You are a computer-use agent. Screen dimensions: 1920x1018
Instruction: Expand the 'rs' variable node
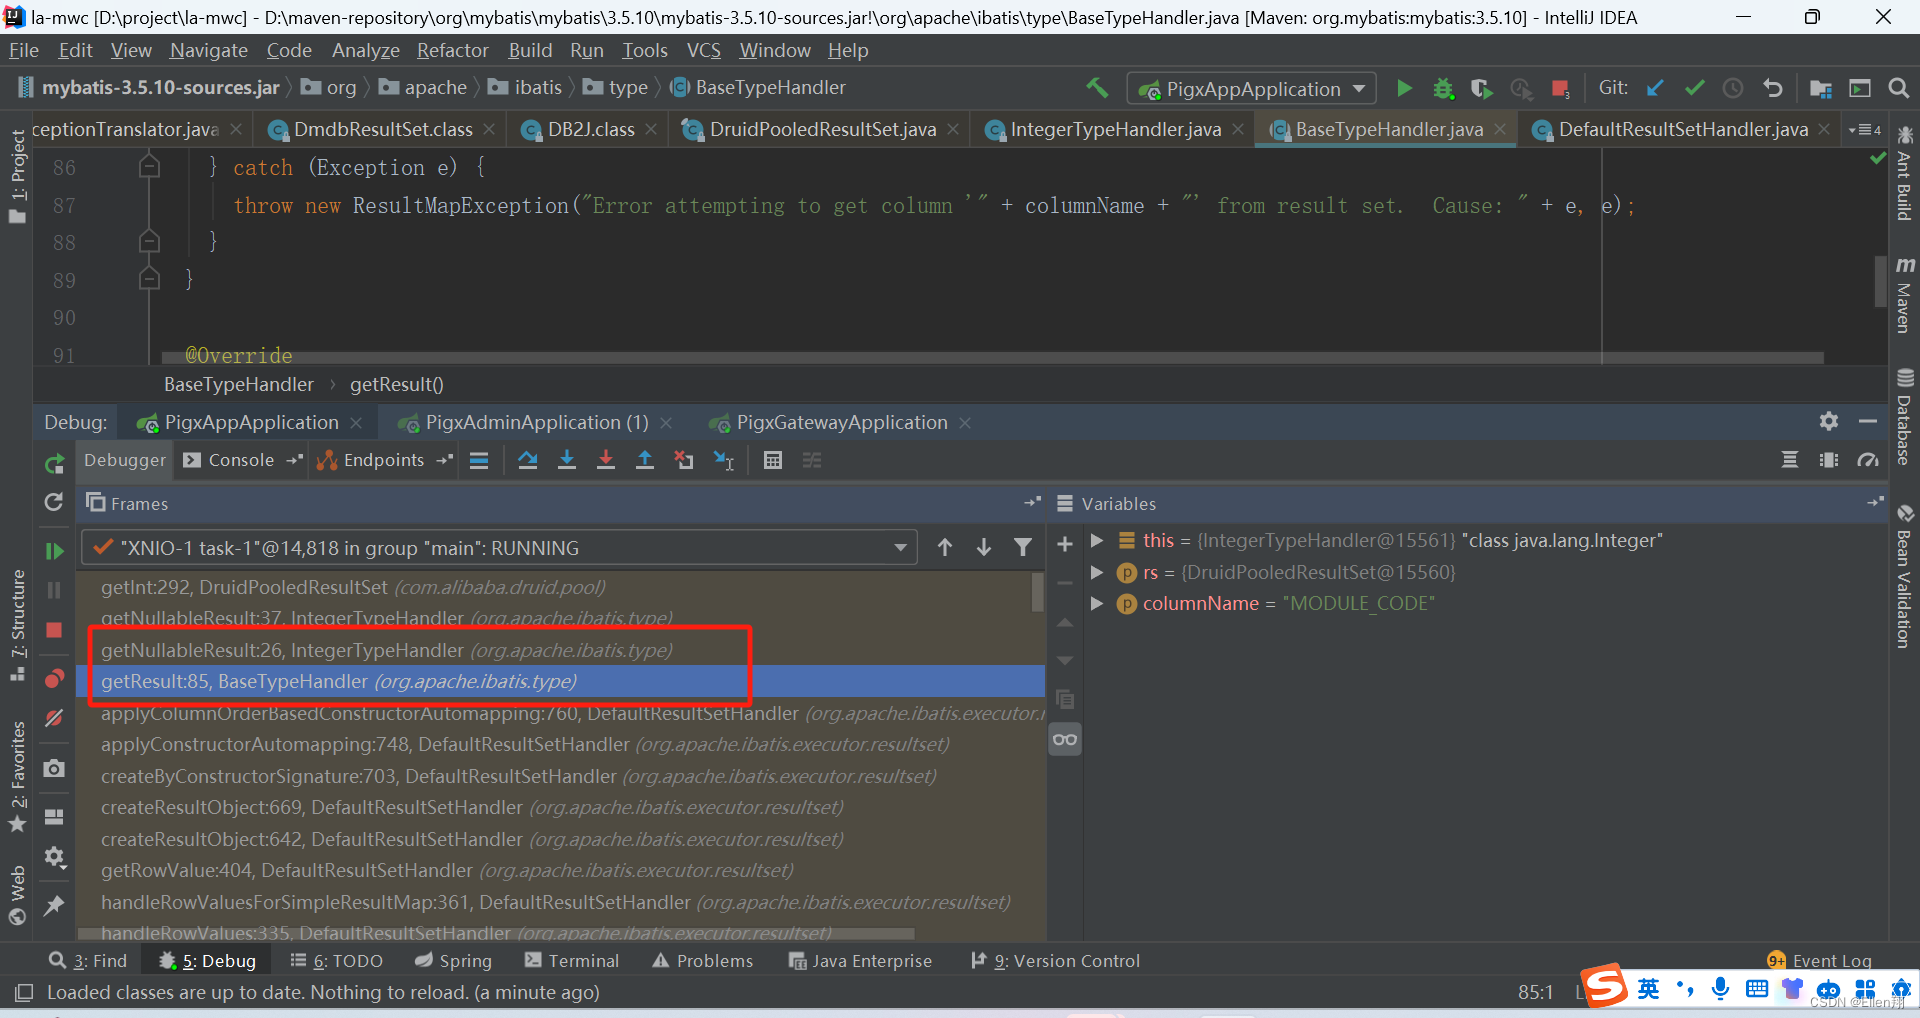pyautogui.click(x=1097, y=573)
